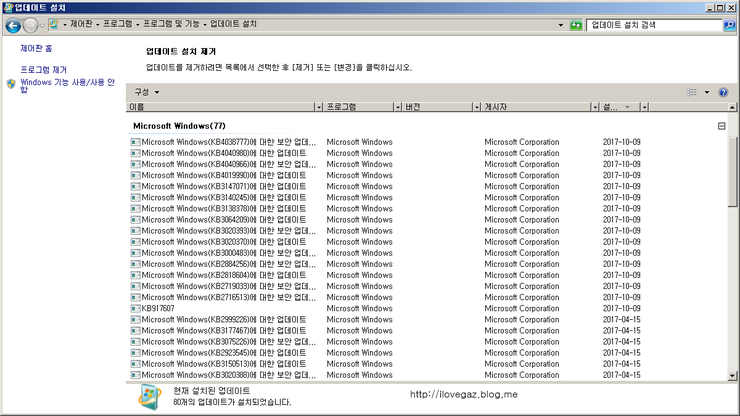The width and height of the screenshot is (740, 416).
Task: Click the change view icon
Action: pyautogui.click(x=691, y=92)
